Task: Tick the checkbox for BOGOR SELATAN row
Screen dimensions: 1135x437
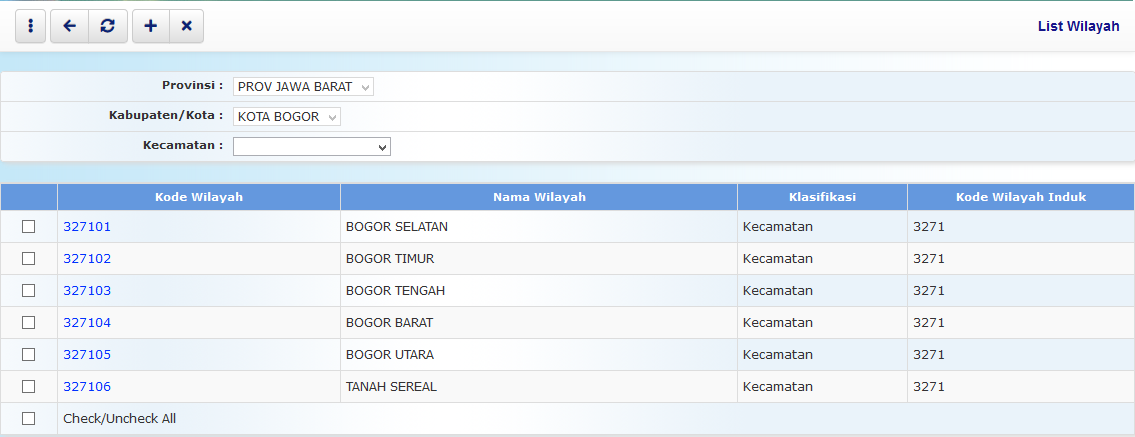Action: click(x=29, y=227)
